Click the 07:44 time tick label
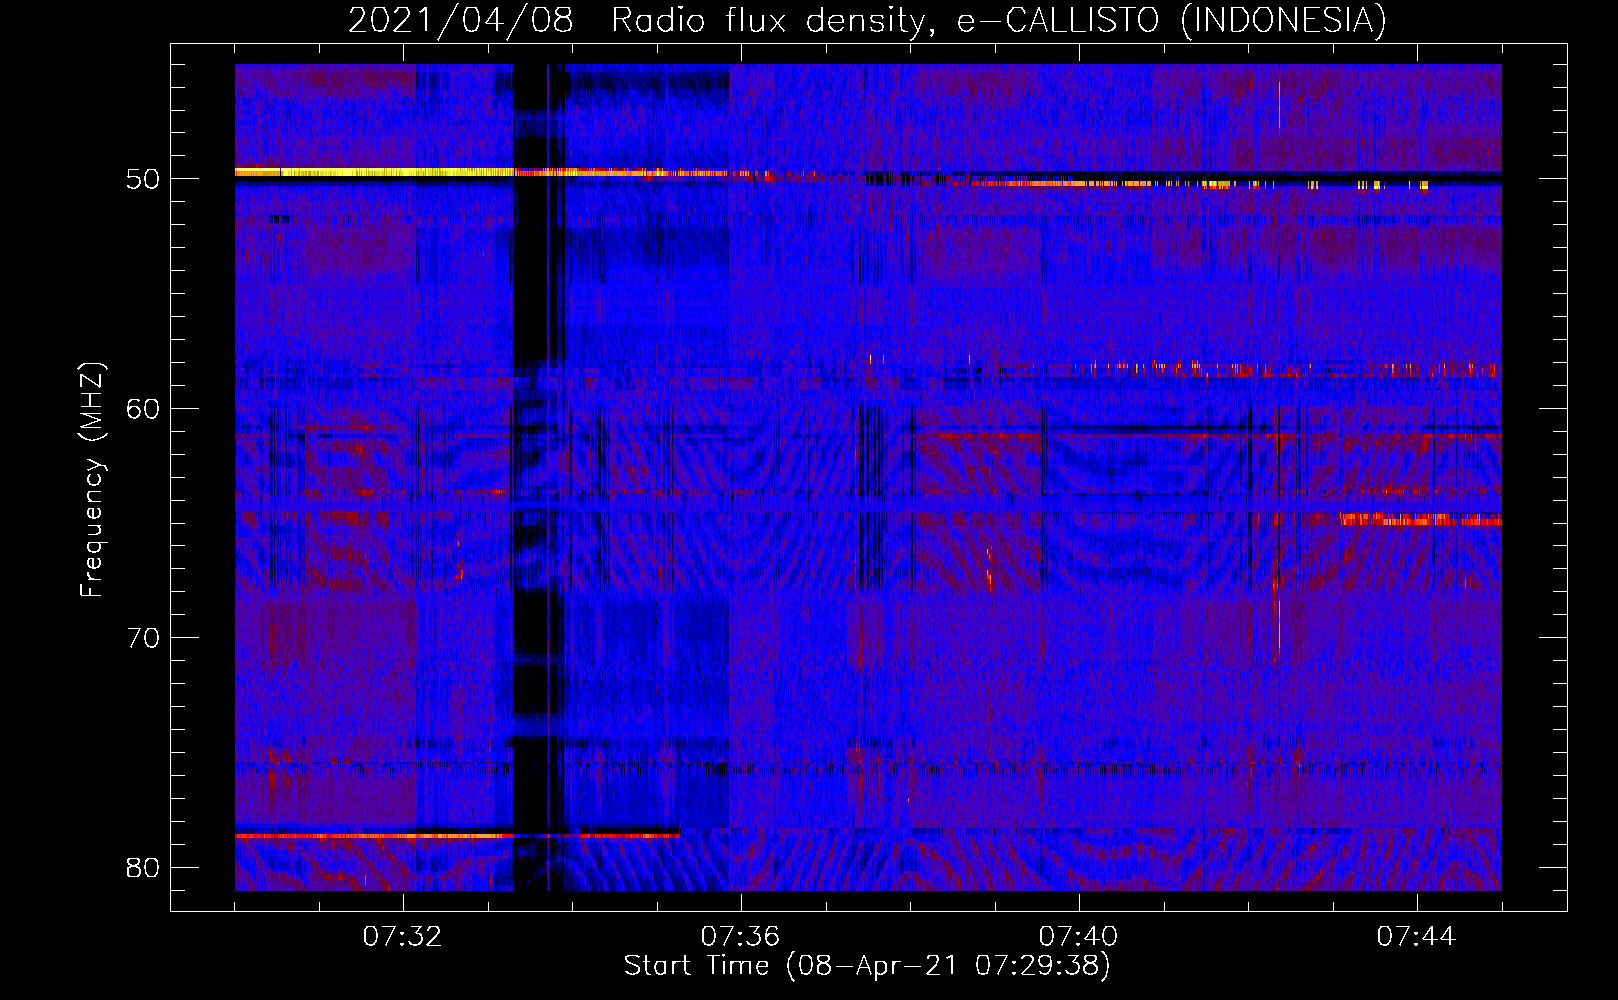Image resolution: width=1618 pixels, height=1000 pixels. tap(1416, 937)
